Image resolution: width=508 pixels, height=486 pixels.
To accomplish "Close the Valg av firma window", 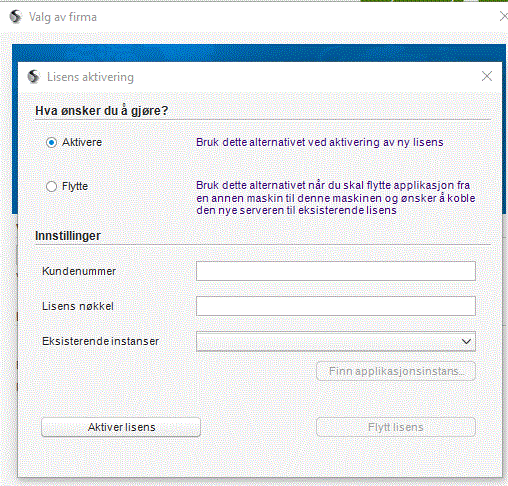I will click(504, 16).
